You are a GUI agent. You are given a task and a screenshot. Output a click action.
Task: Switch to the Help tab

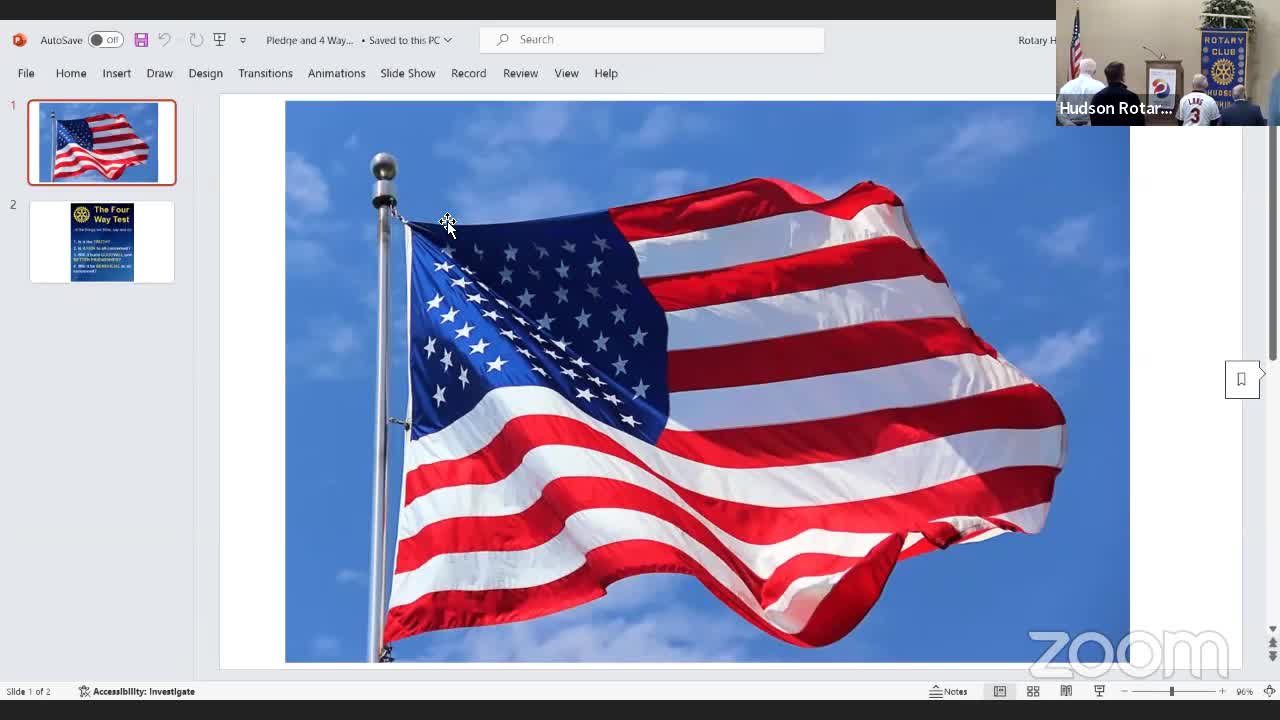606,73
